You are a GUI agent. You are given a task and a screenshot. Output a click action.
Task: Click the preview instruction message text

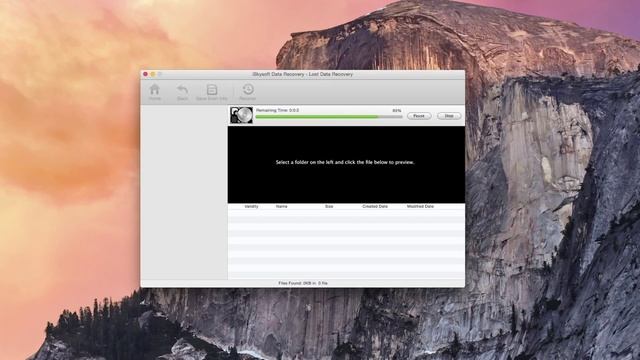[345, 162]
